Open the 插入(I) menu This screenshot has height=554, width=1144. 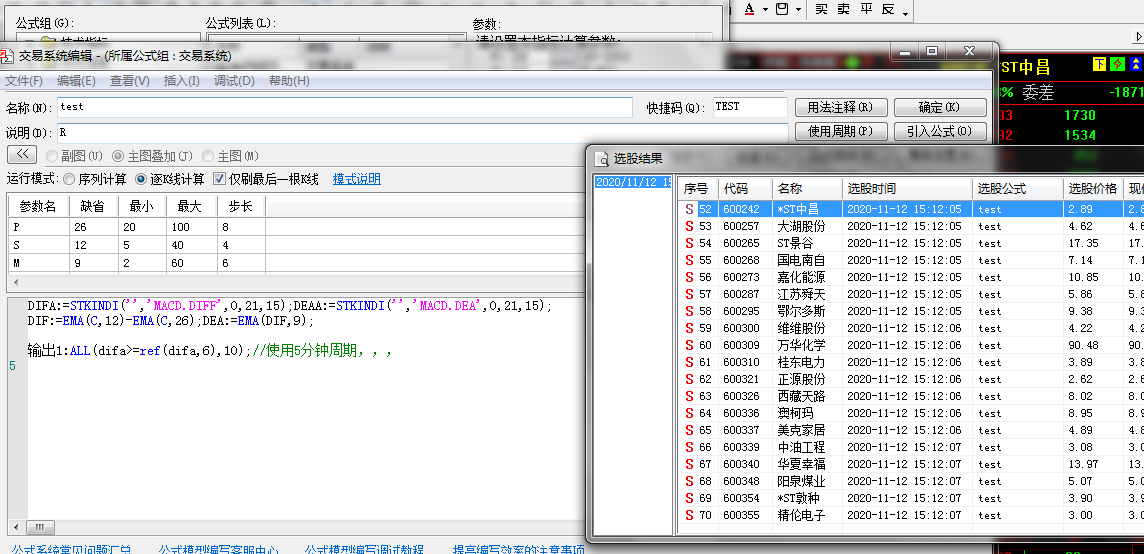182,81
